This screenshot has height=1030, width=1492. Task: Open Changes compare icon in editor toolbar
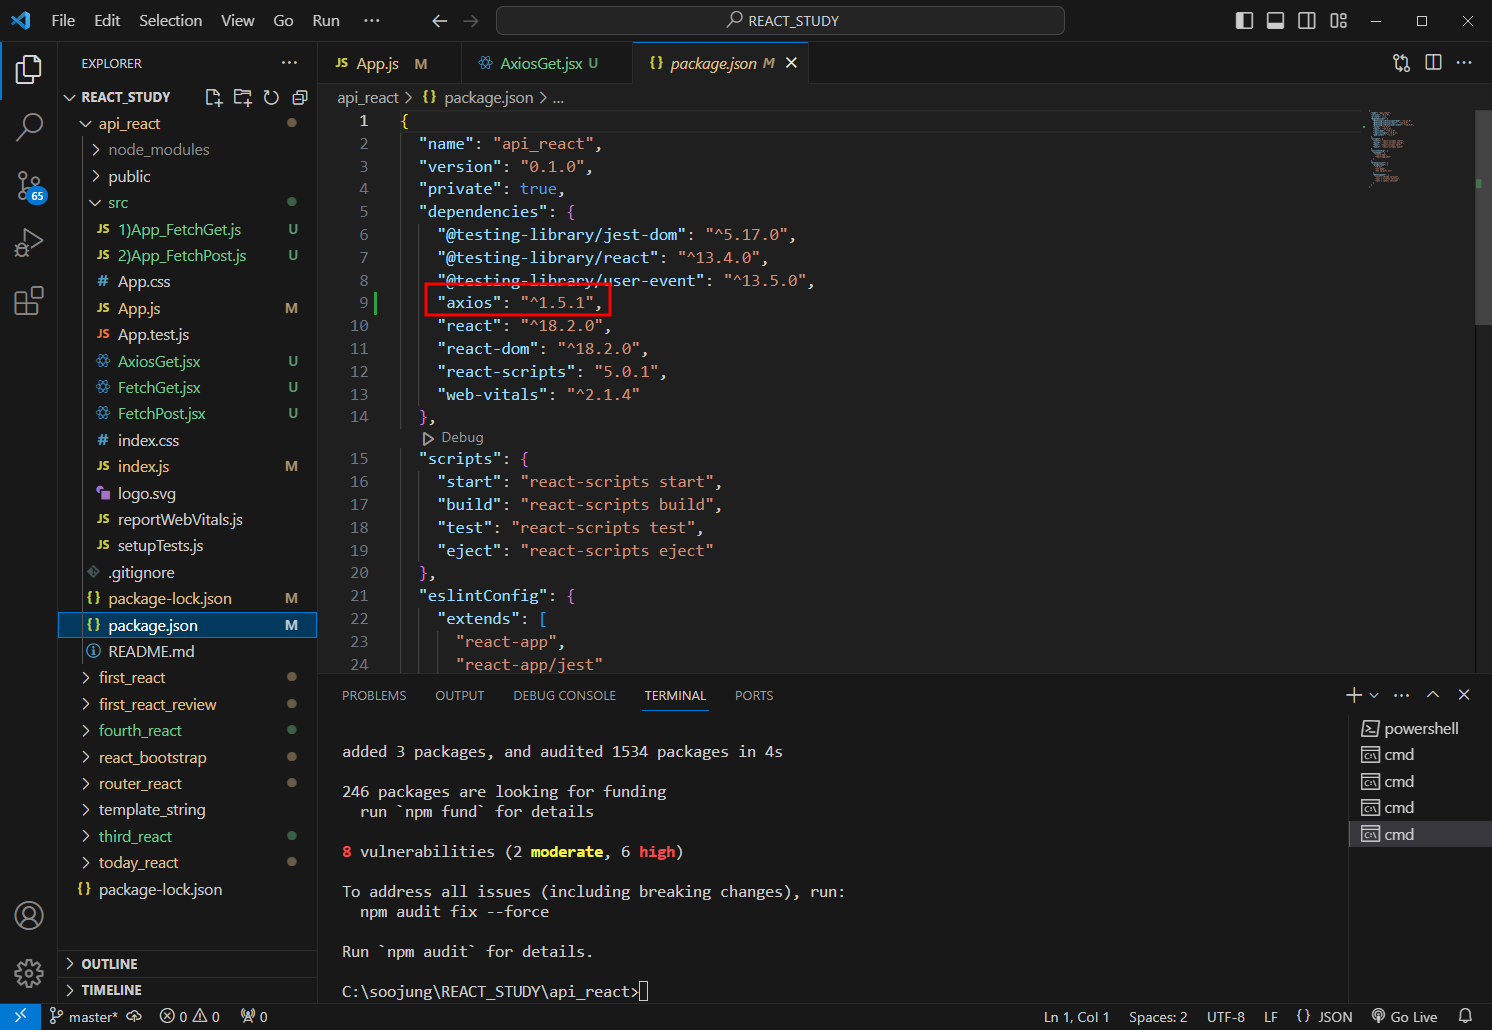1402,63
